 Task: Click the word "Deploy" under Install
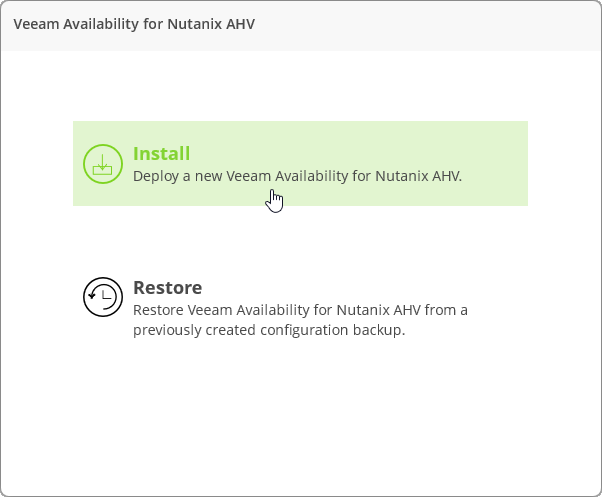click(155, 176)
